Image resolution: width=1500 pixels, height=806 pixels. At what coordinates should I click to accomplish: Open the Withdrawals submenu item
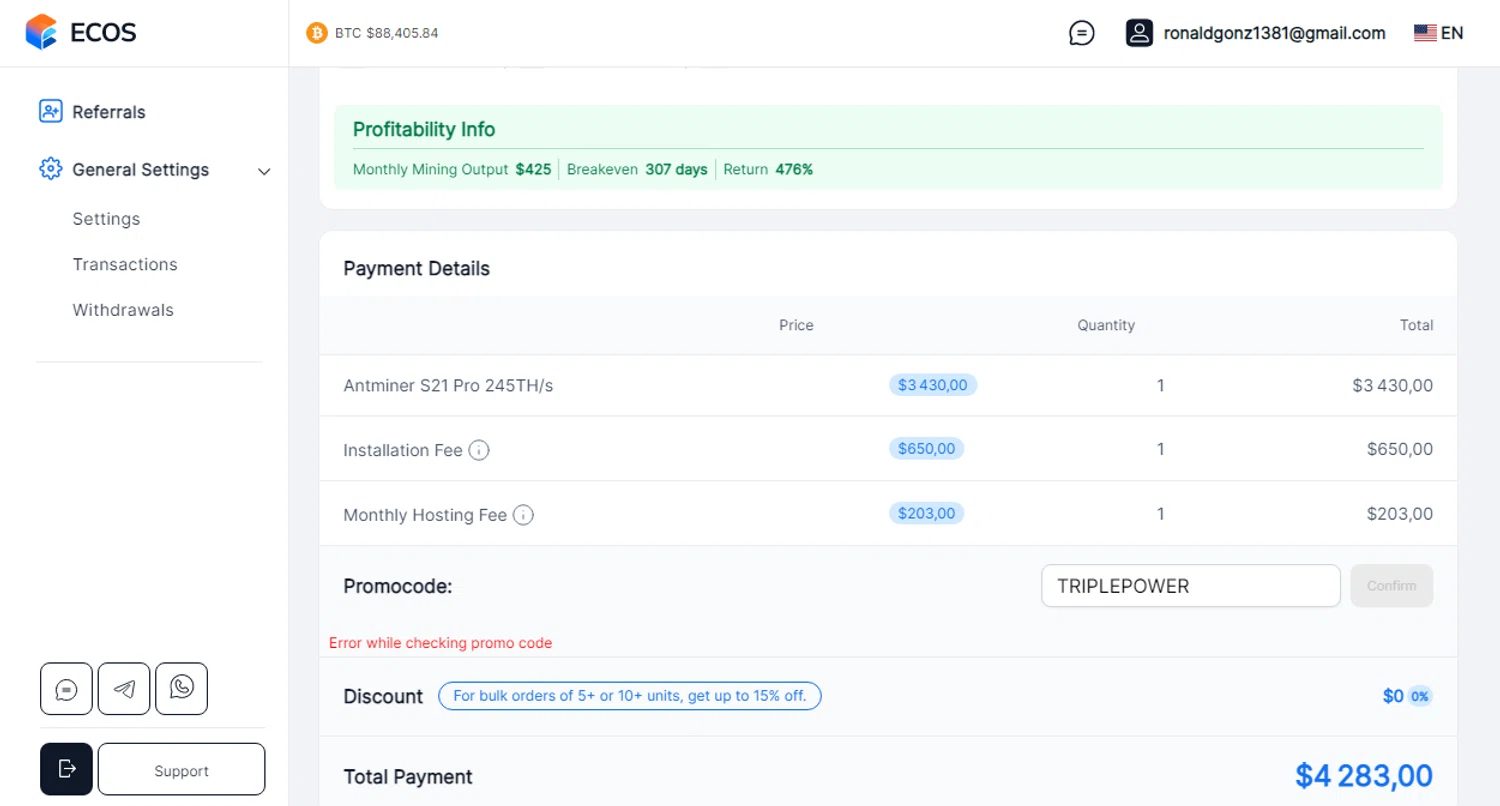tap(123, 310)
